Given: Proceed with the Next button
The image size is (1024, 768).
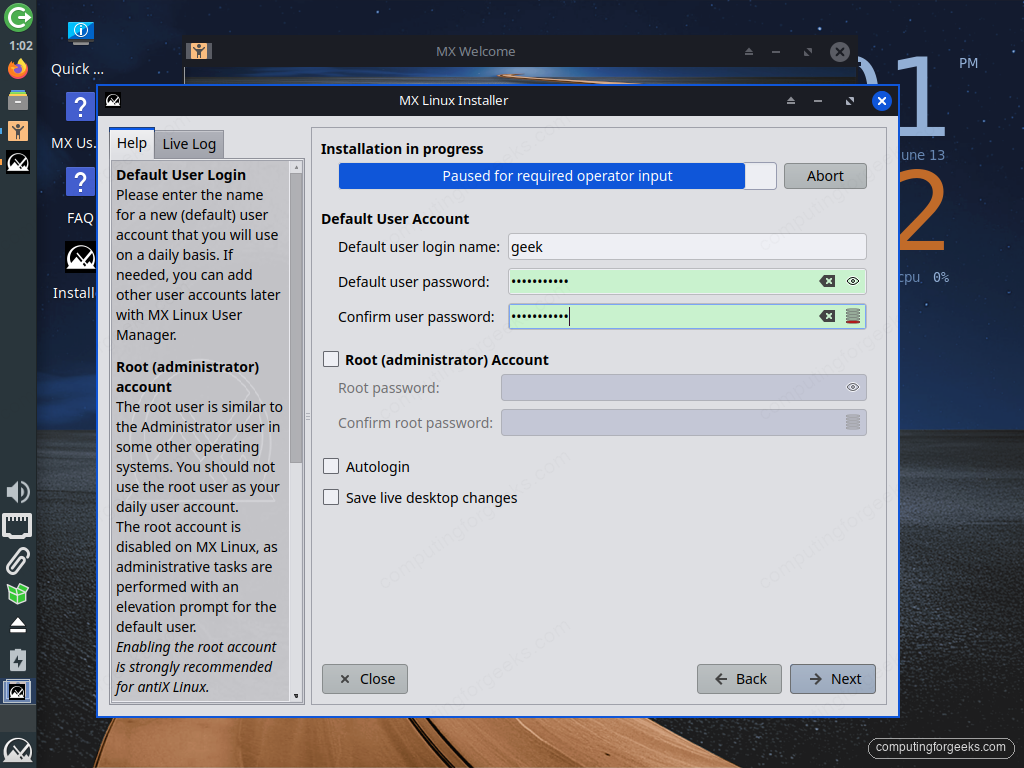Looking at the screenshot, I should (833, 679).
